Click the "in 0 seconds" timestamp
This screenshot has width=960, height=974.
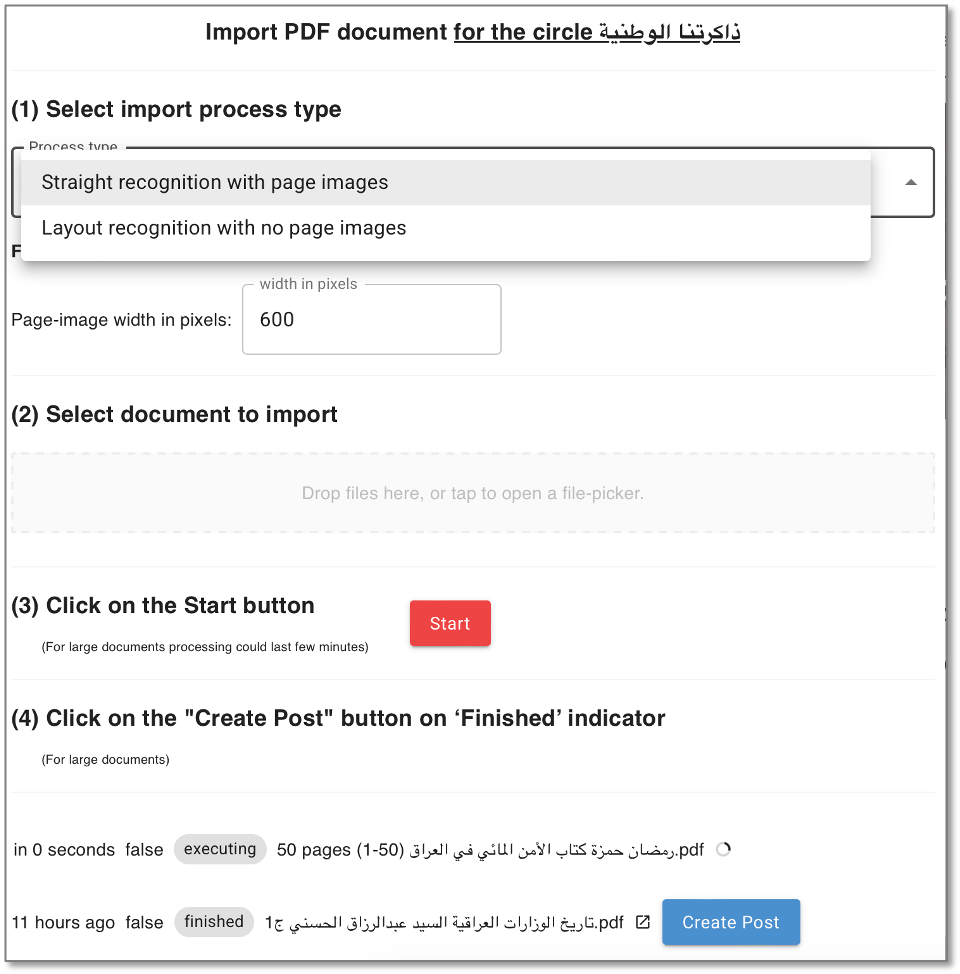pos(64,850)
